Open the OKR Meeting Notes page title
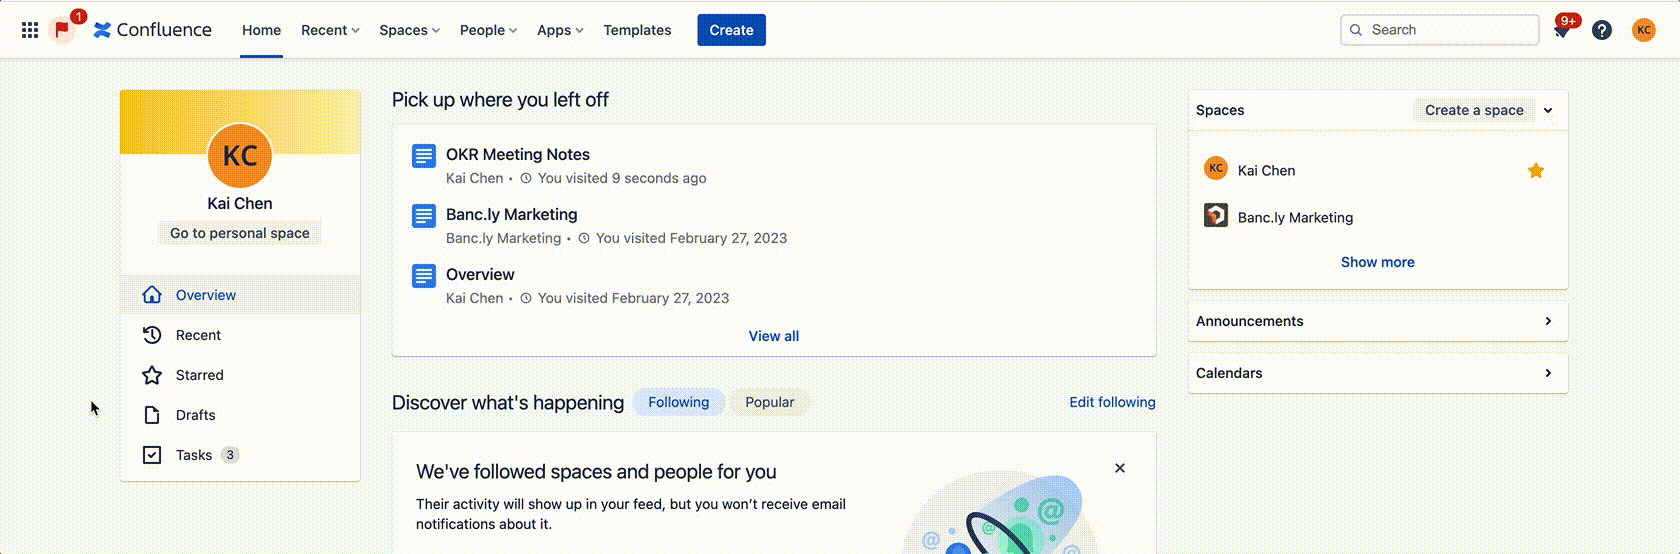Image resolution: width=1680 pixels, height=554 pixels. click(x=518, y=154)
